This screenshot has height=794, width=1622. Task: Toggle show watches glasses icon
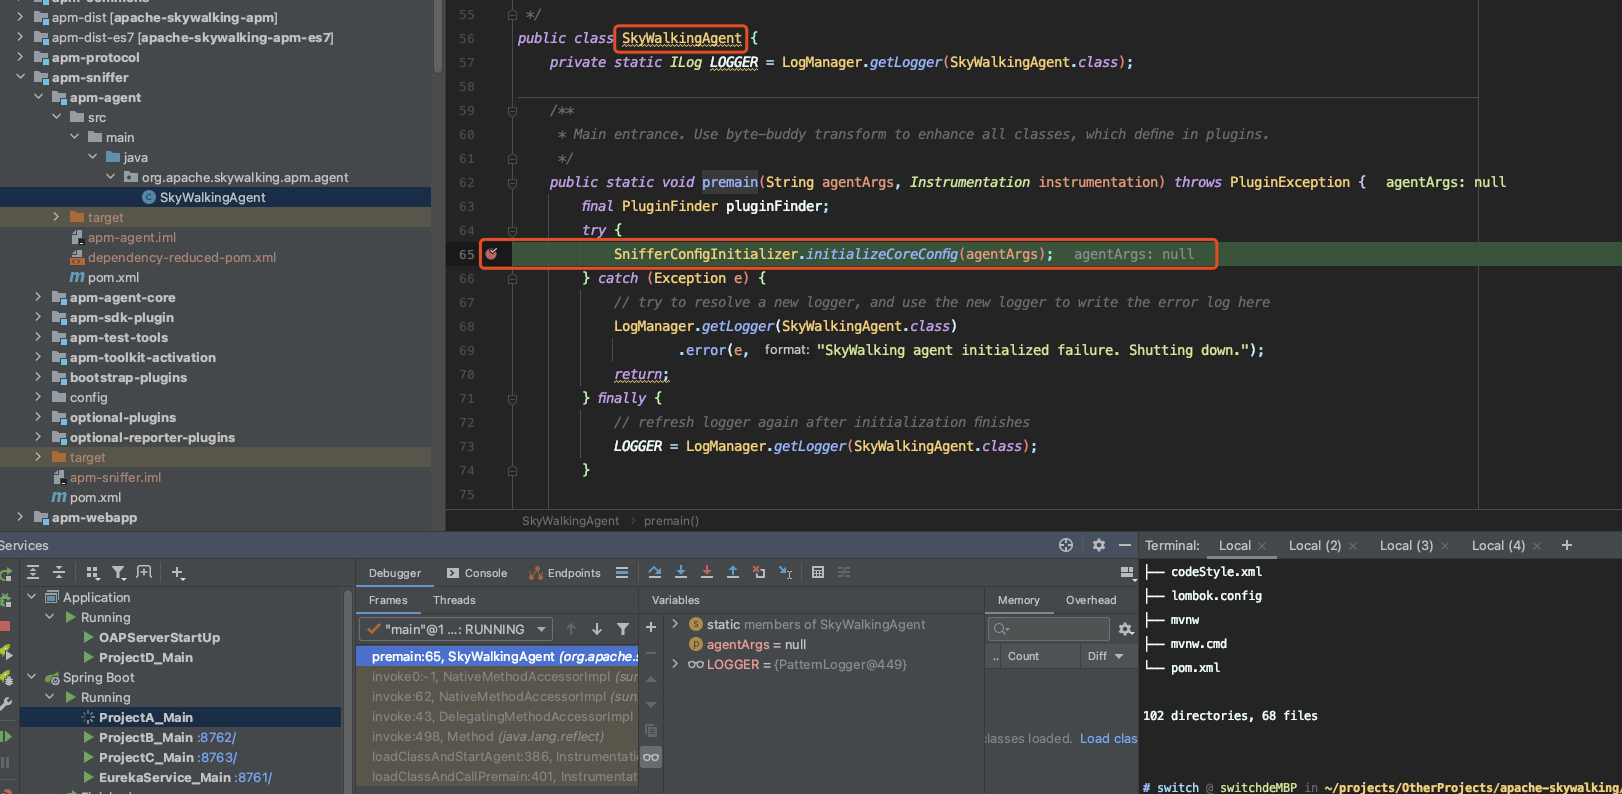[651, 757]
